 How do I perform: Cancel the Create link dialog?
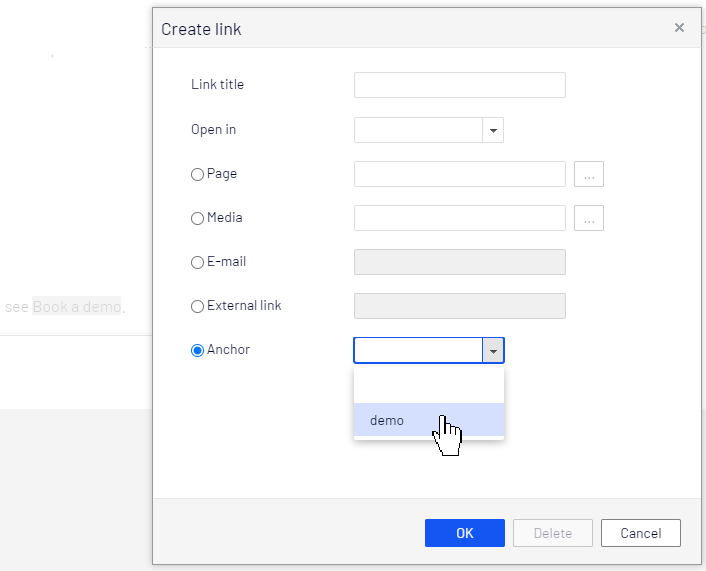641,533
